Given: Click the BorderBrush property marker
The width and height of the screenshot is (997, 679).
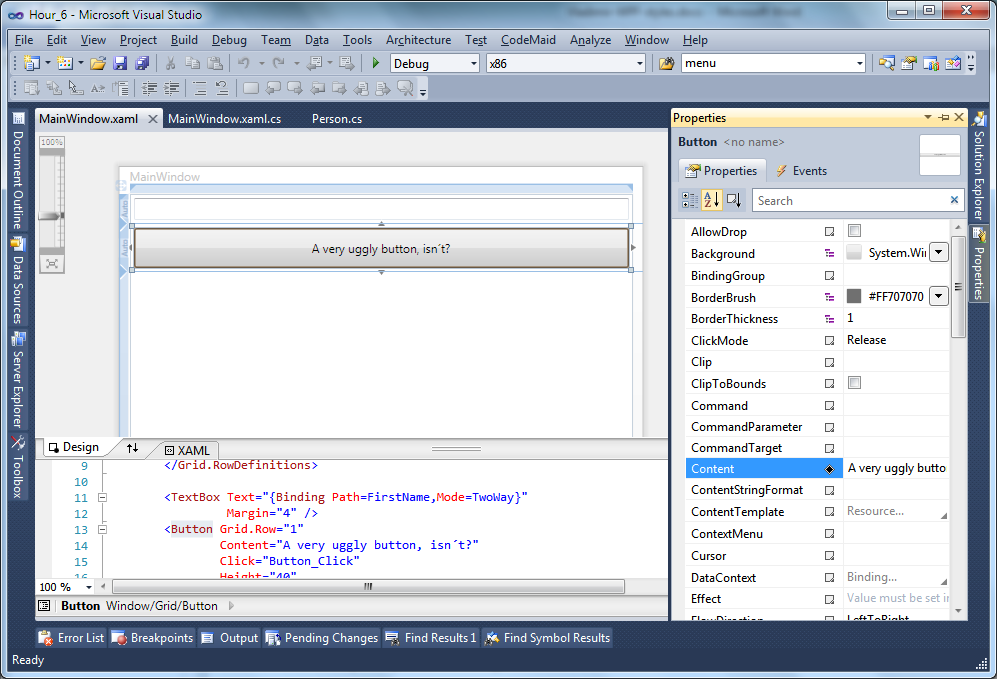Looking at the screenshot, I should (829, 297).
